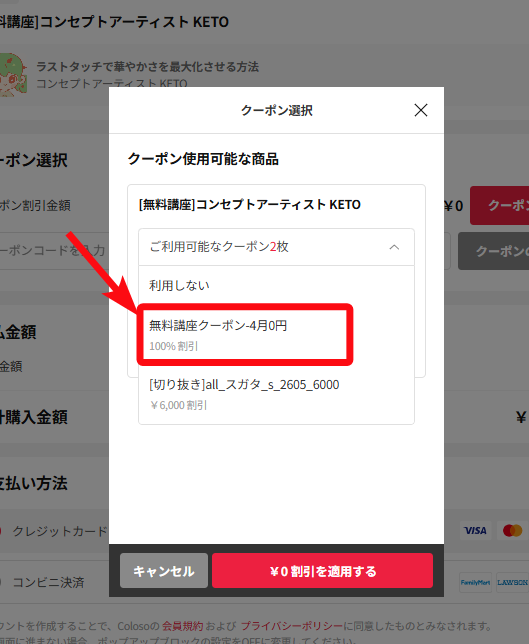Click the Mastercard logo icon
529x644 pixels.
[x=512, y=531]
